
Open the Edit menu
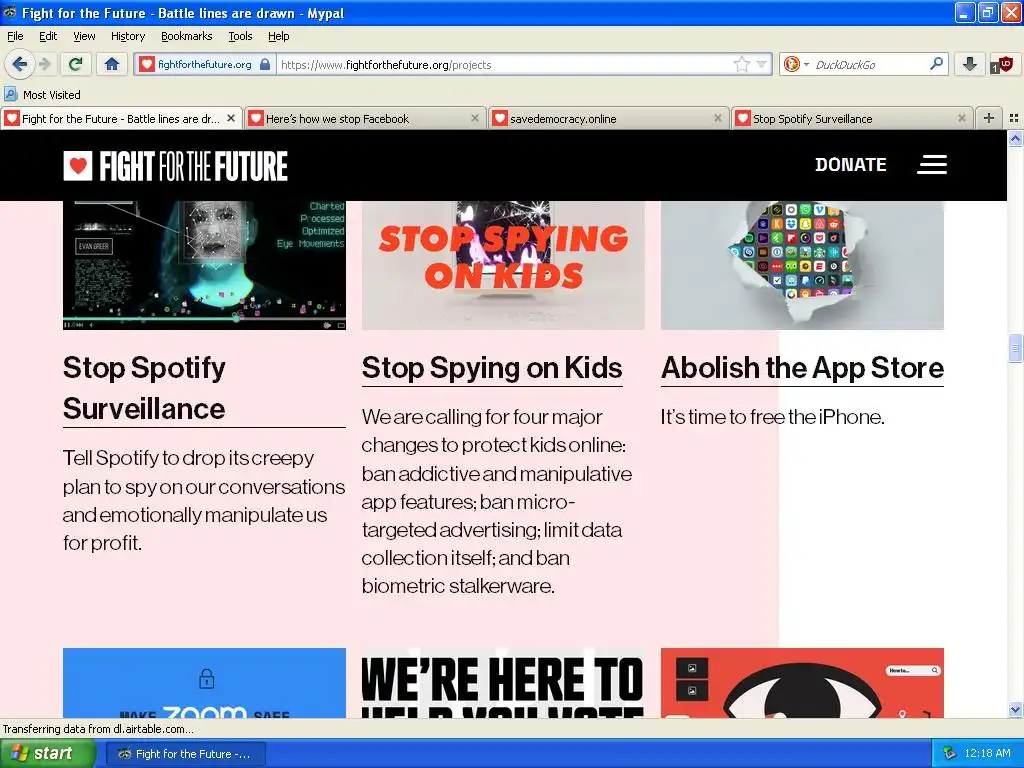(x=48, y=36)
